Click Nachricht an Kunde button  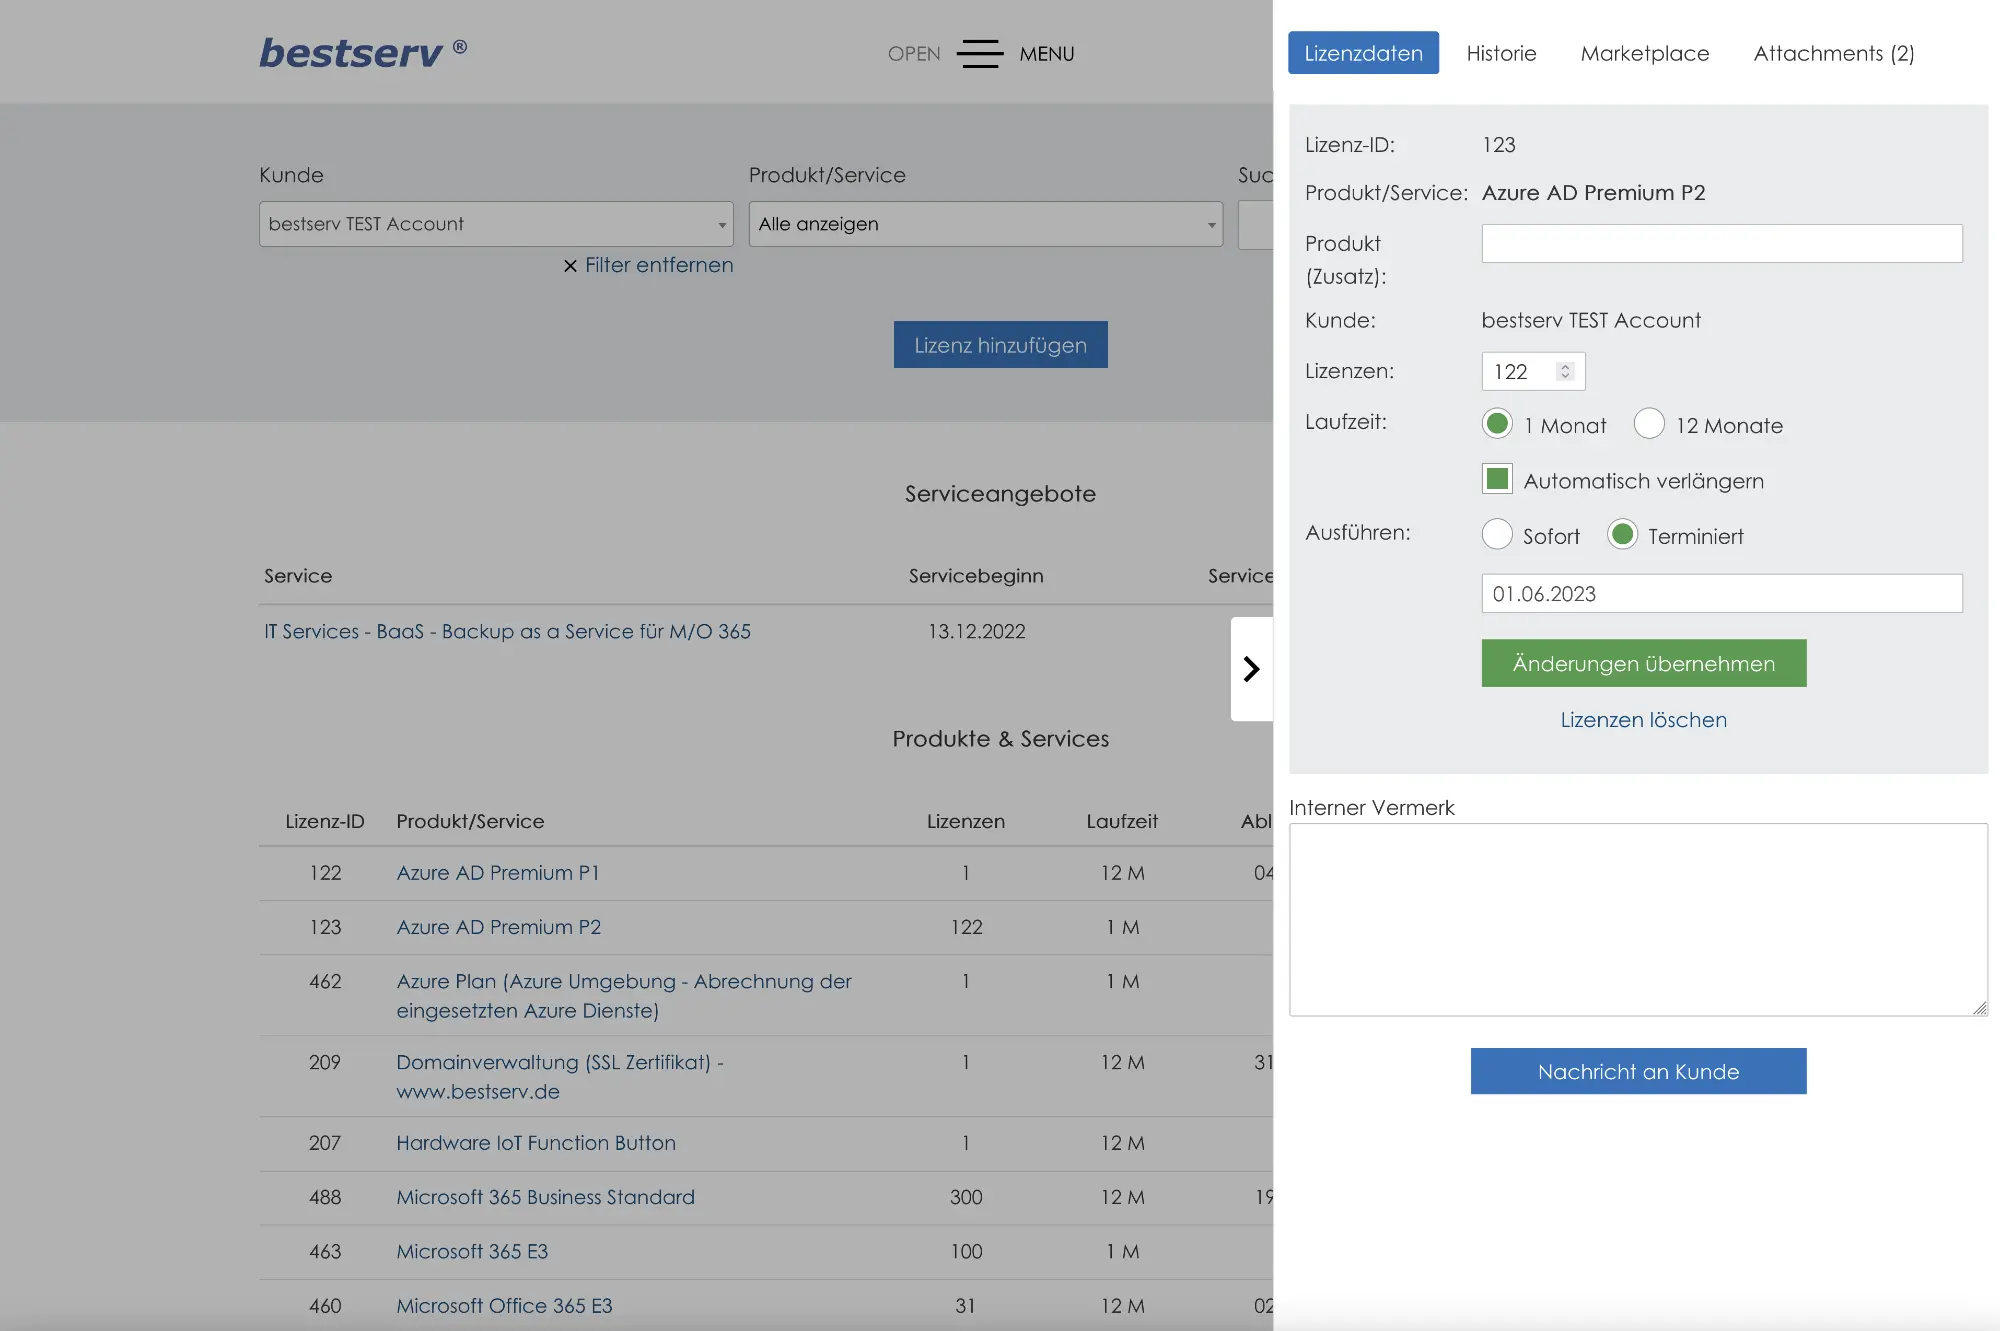1638,1071
